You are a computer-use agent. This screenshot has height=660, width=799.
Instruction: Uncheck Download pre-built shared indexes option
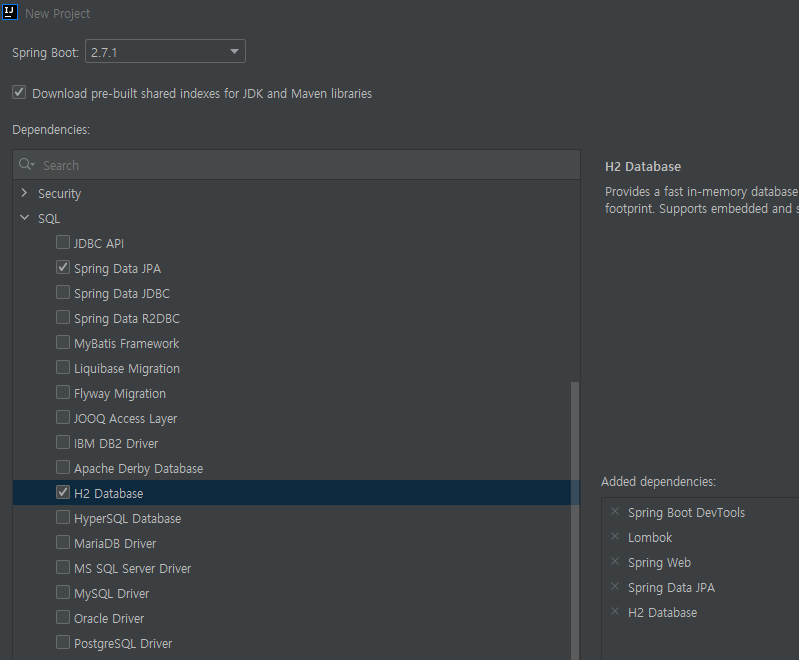(19, 92)
